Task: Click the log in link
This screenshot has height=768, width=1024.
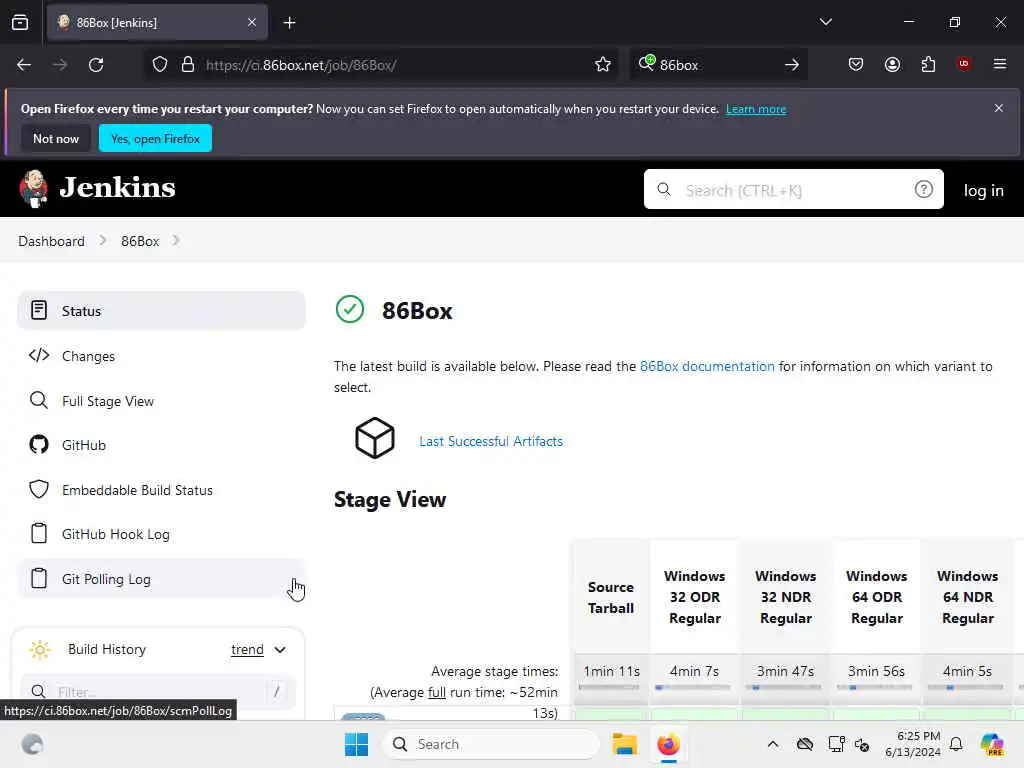Action: click(x=984, y=190)
